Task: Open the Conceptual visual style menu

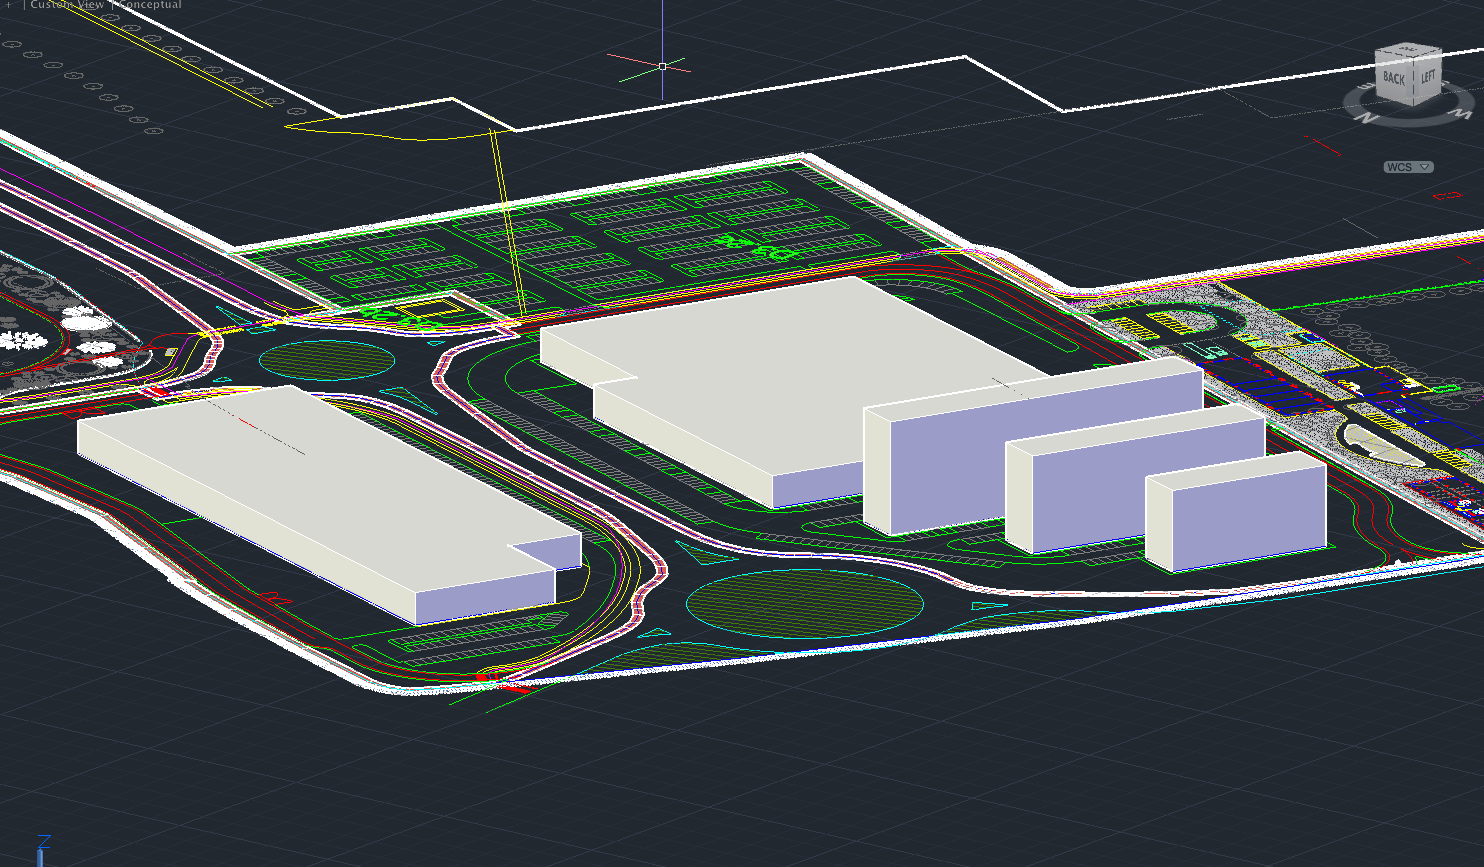Action: 150,5
